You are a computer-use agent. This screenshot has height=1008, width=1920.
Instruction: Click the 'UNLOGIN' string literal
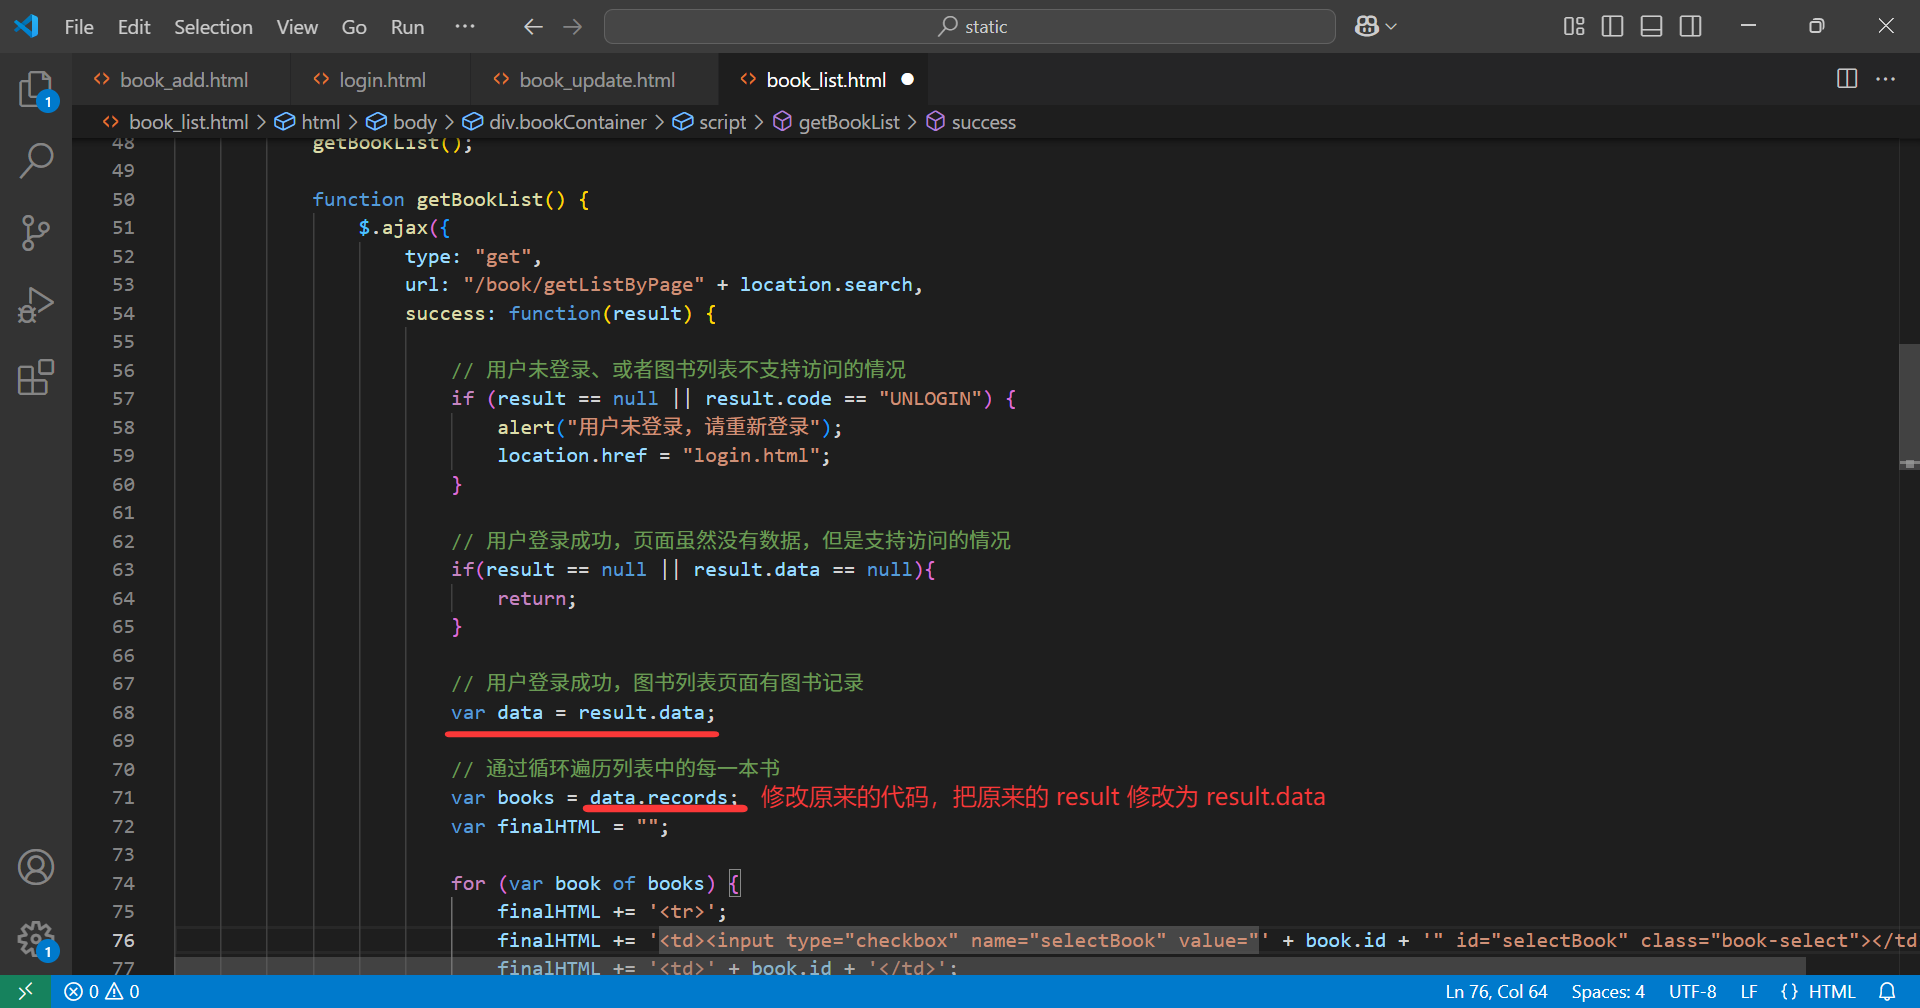pyautogui.click(x=929, y=398)
